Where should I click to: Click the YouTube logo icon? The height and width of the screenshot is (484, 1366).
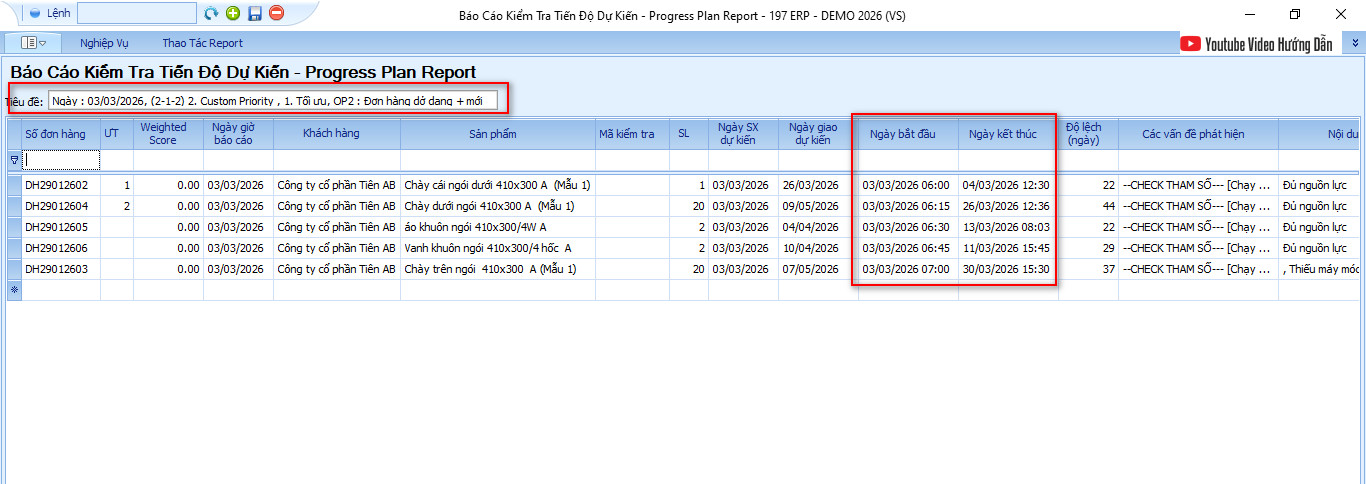(1190, 43)
